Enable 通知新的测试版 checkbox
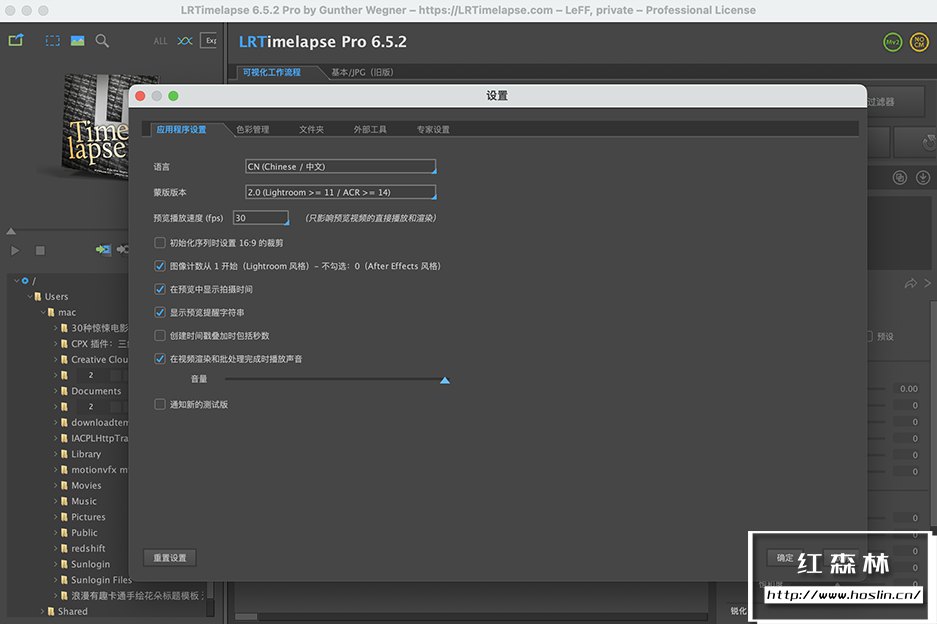 [x=160, y=405]
